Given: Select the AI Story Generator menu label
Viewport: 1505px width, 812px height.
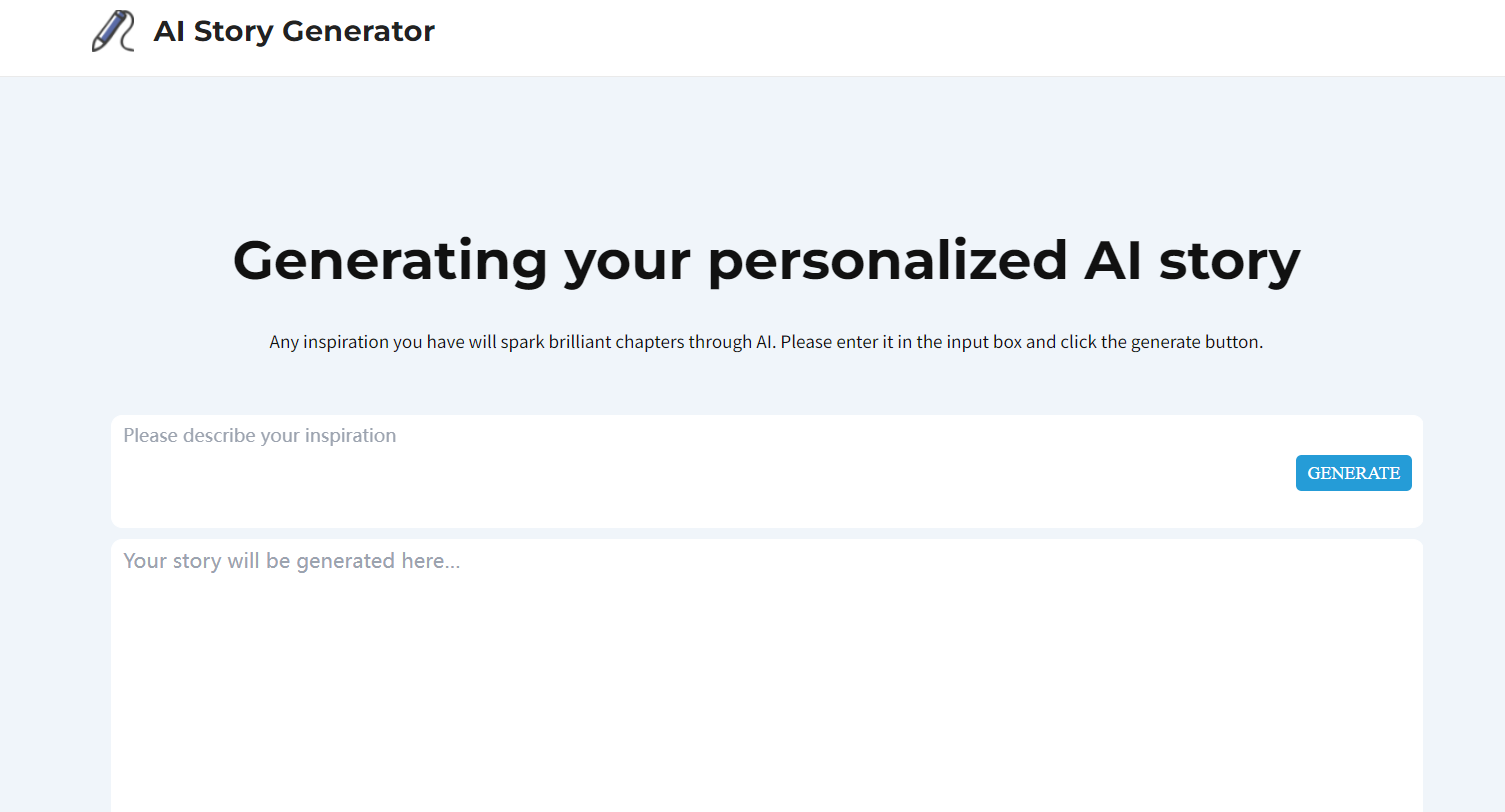Looking at the screenshot, I should tap(293, 31).
